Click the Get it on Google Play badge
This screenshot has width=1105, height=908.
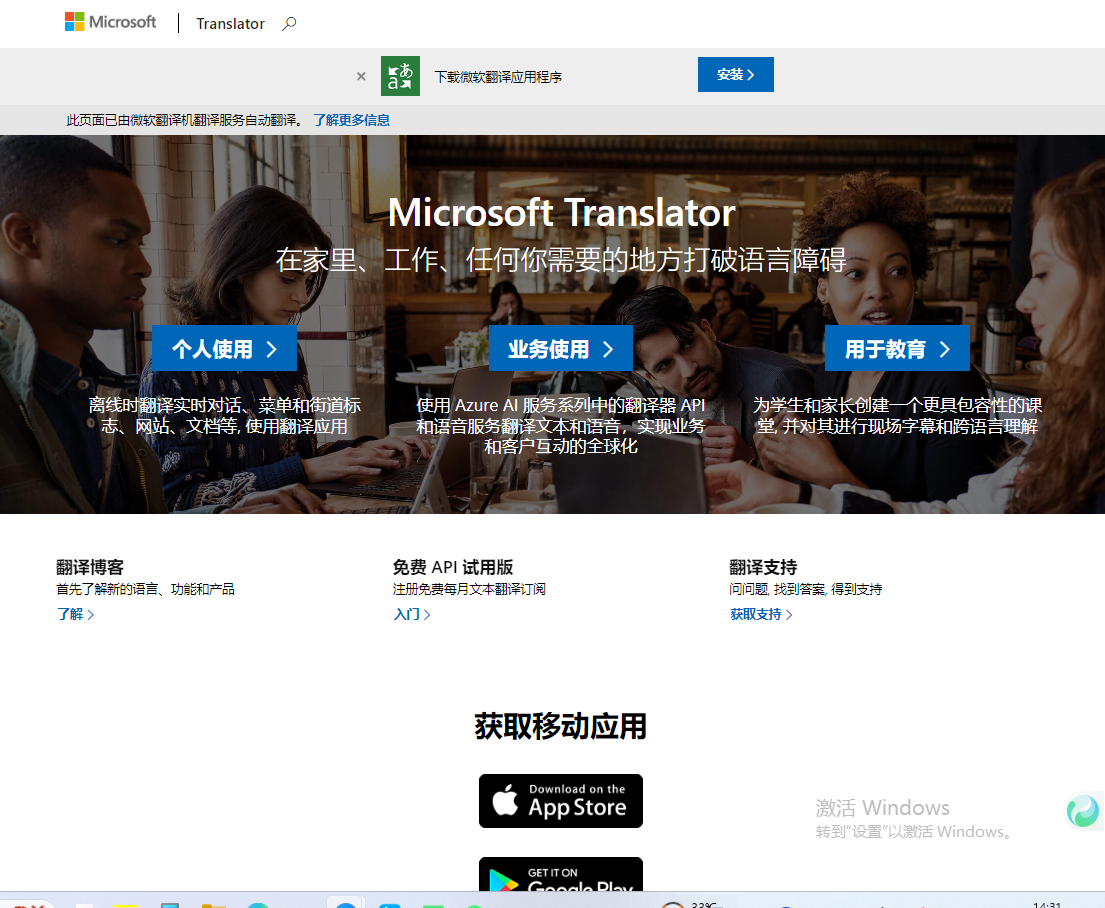[561, 874]
